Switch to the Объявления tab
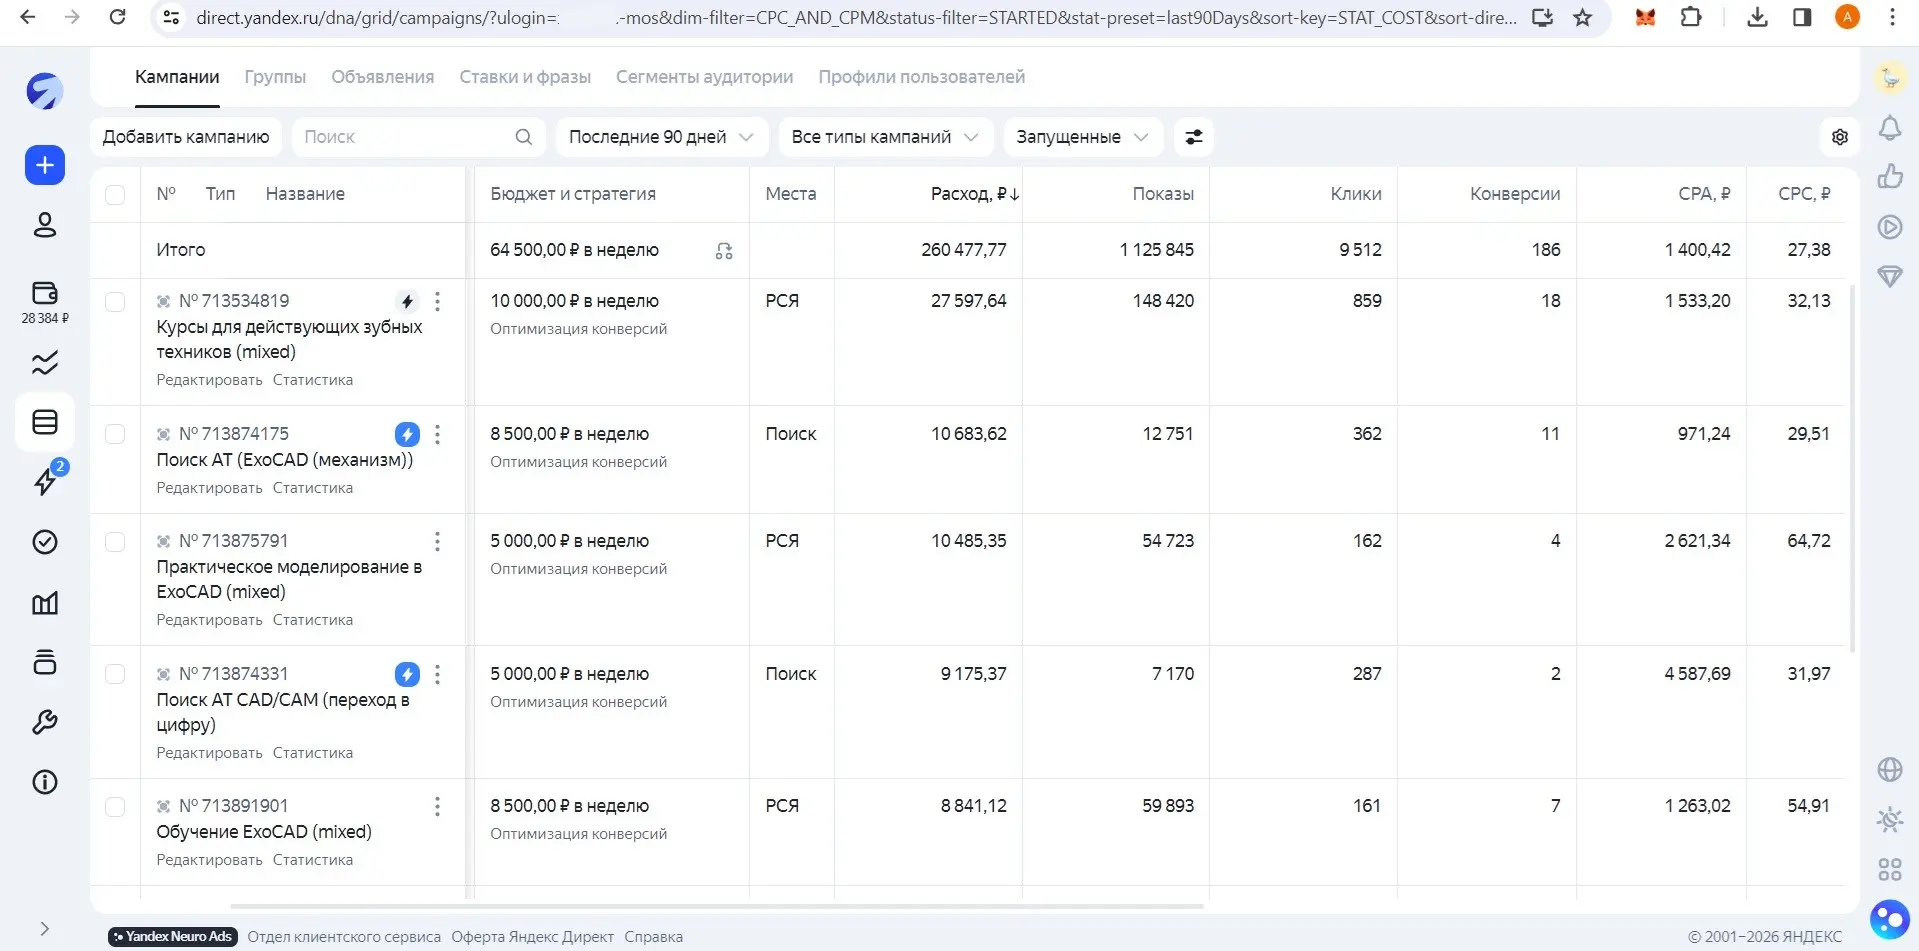Image resolution: width=1919 pixels, height=951 pixels. pyautogui.click(x=383, y=77)
